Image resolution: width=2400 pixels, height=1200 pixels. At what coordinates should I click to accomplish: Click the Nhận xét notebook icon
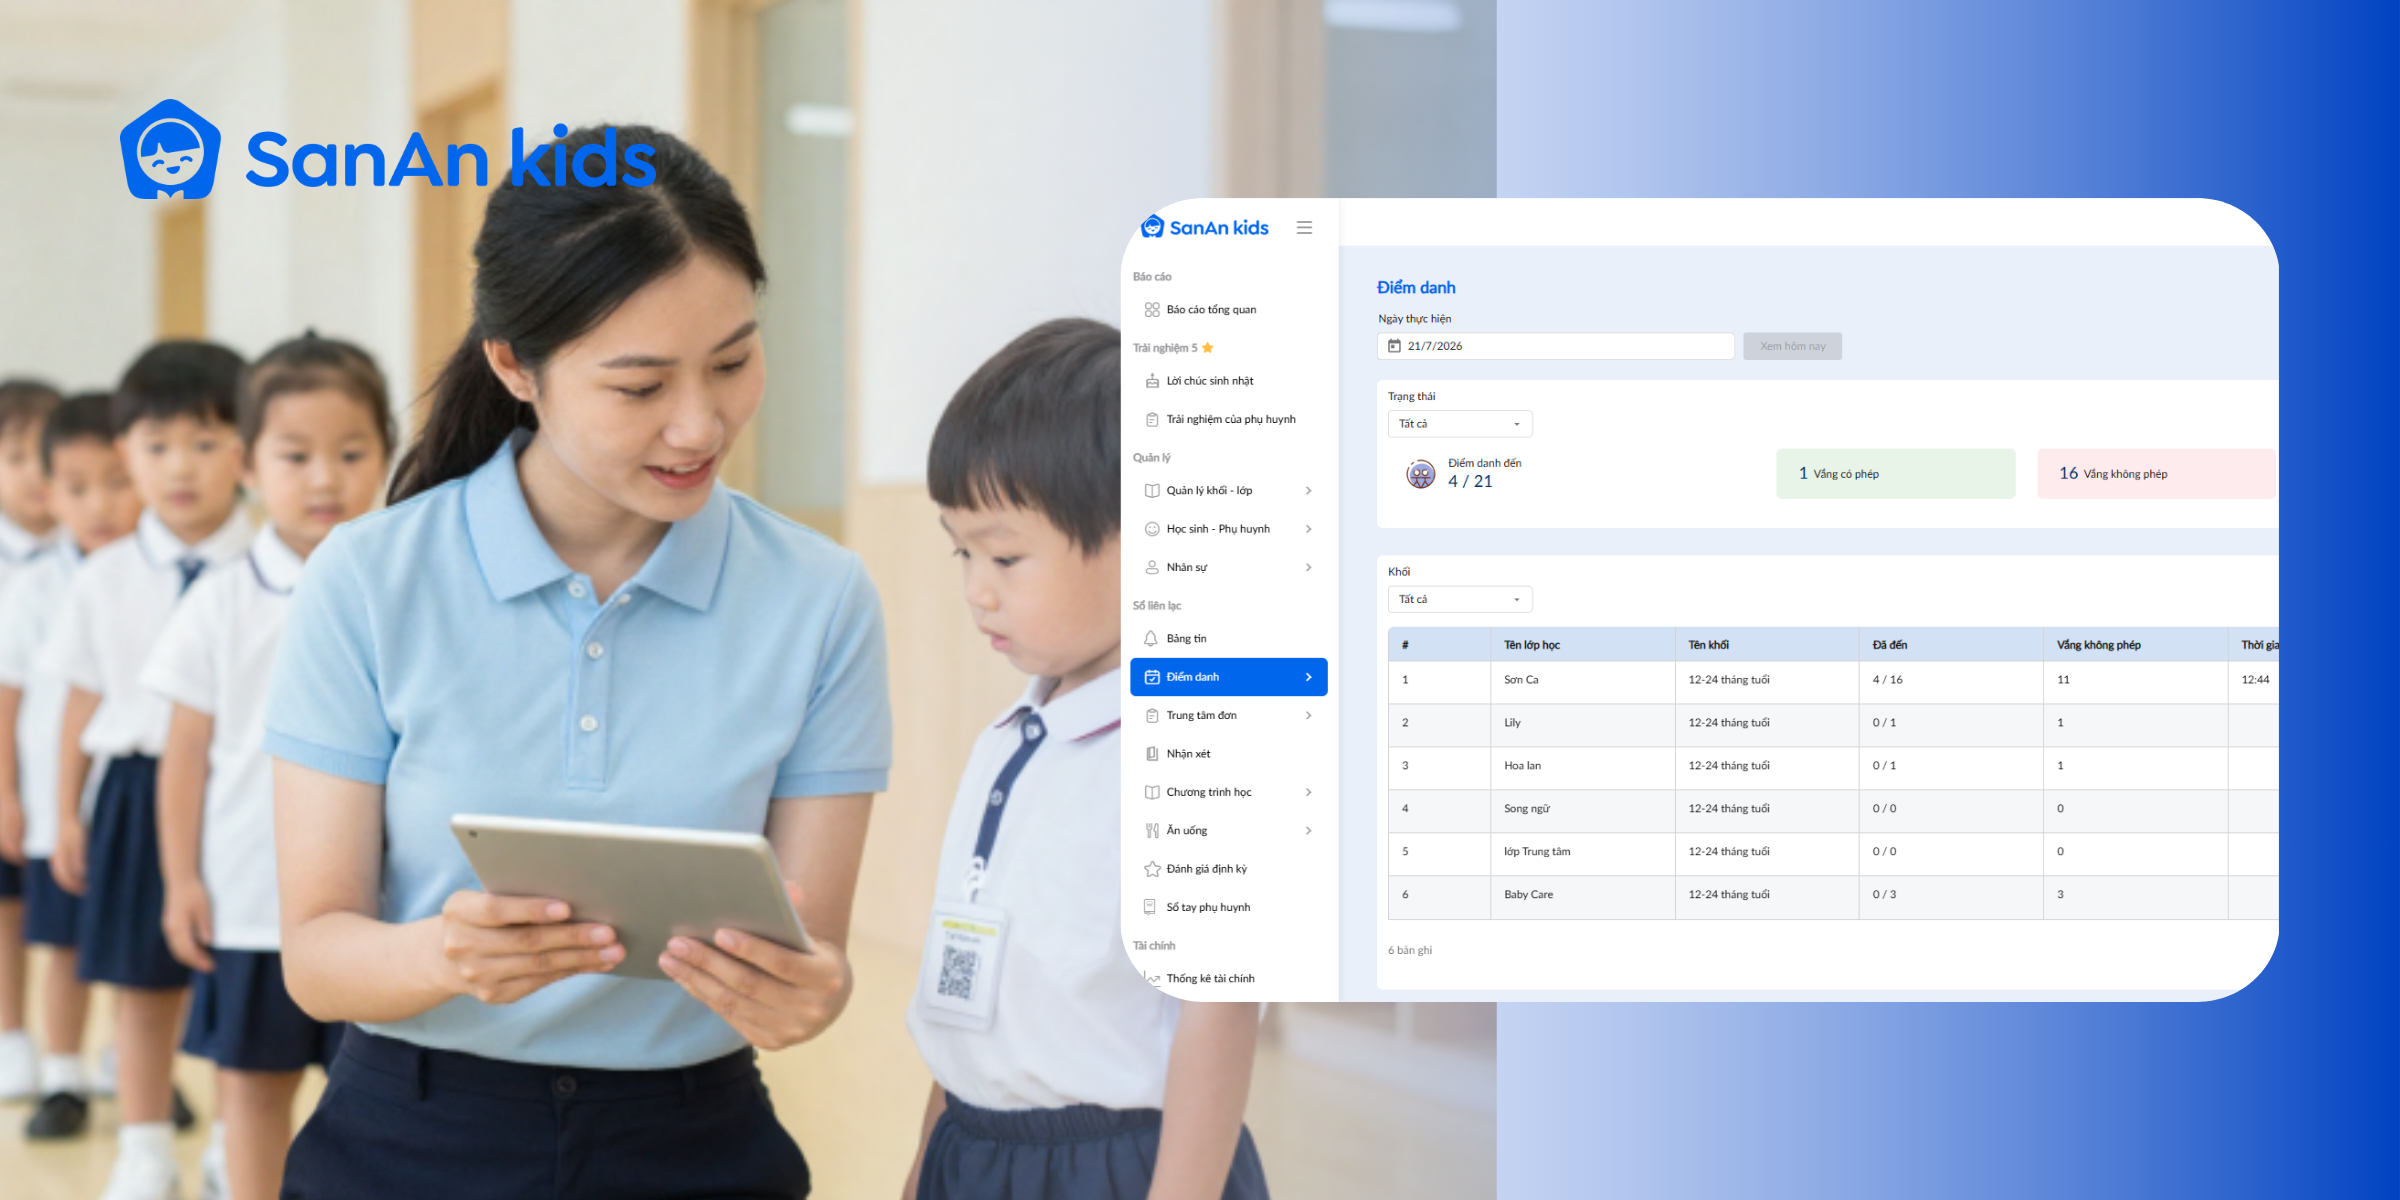click(x=1152, y=754)
